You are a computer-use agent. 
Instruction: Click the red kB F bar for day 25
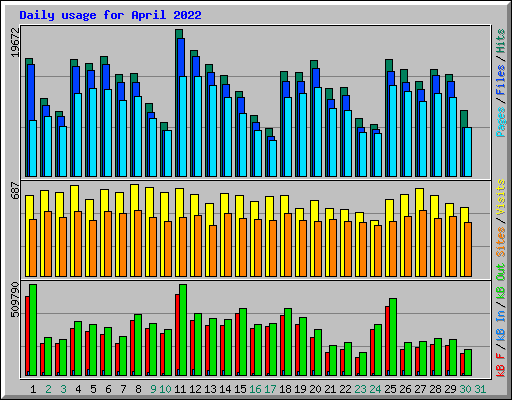tap(387, 341)
